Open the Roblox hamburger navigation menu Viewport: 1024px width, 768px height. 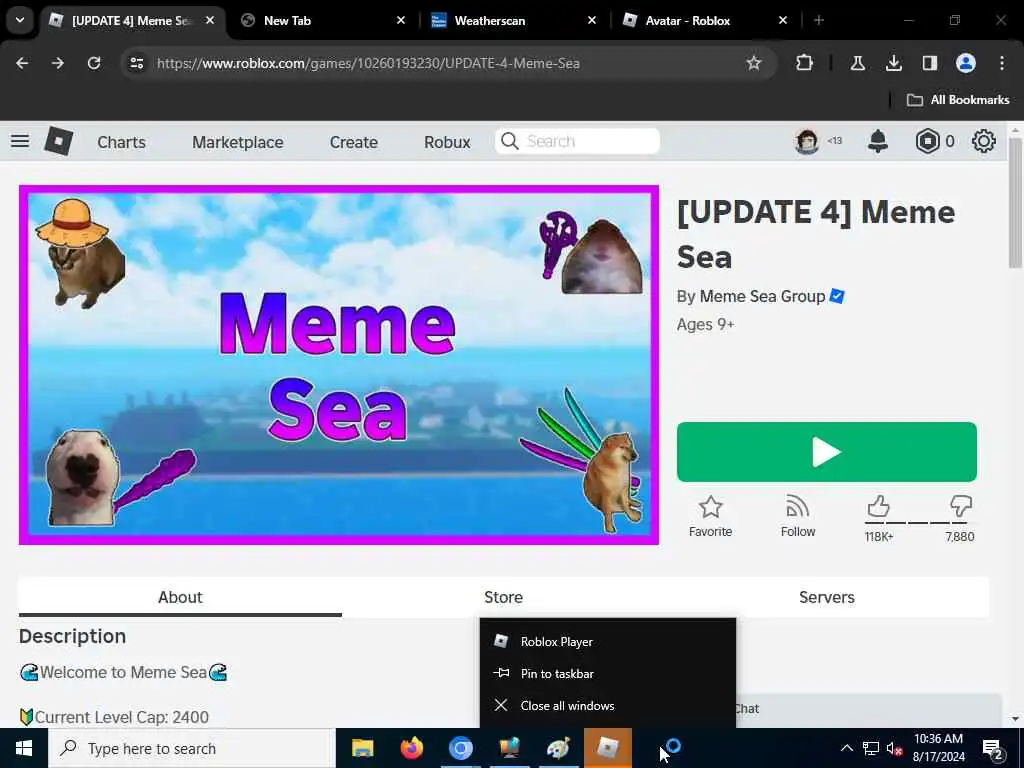[x=20, y=141]
